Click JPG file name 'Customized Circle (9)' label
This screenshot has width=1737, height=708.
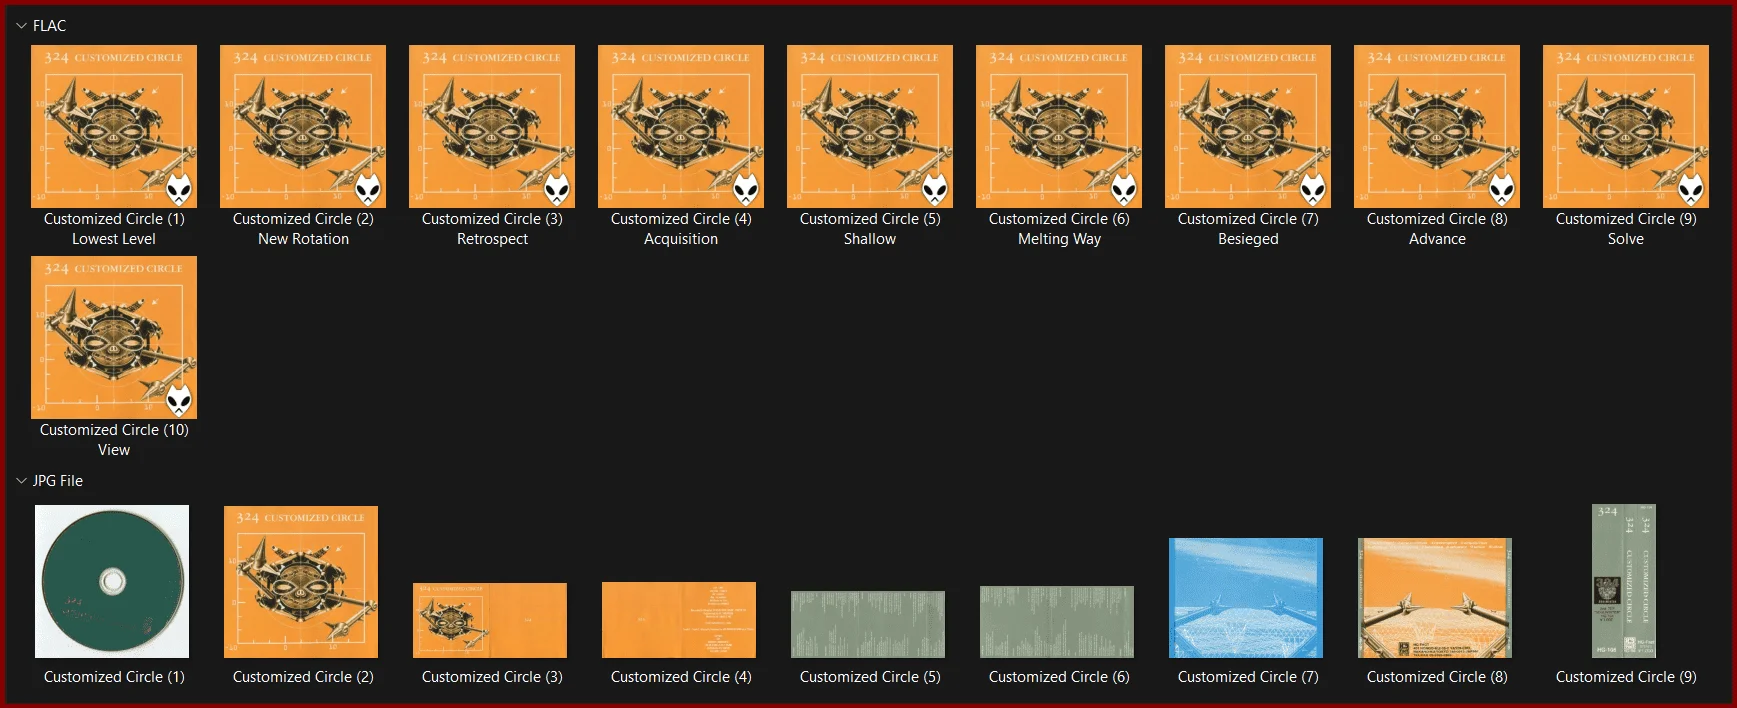(1626, 677)
